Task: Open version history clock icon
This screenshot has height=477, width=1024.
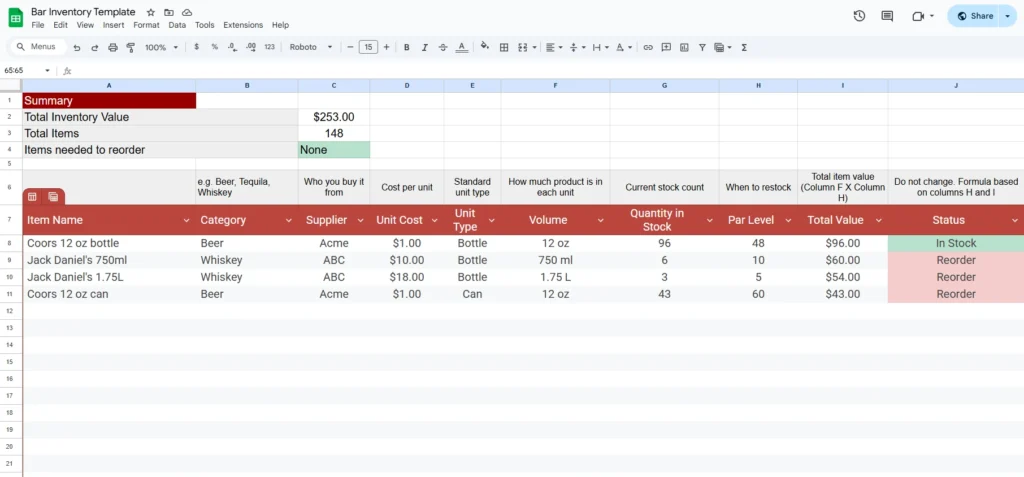Action: [x=859, y=16]
